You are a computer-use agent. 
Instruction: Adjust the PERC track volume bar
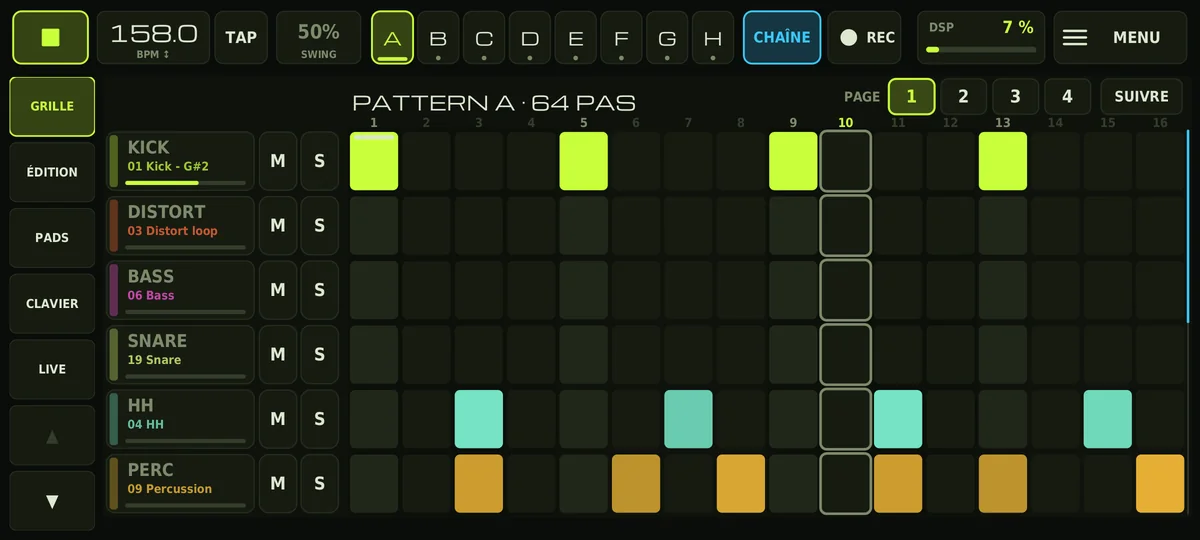coord(186,506)
